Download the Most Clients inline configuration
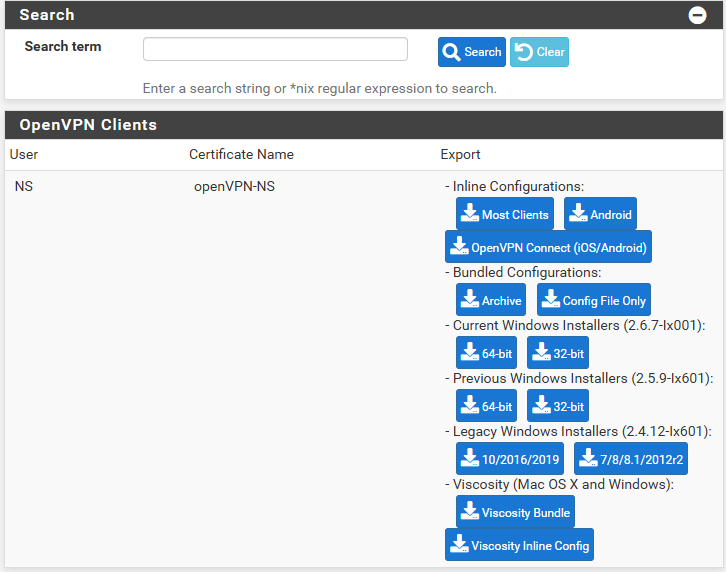This screenshot has width=726, height=572. [505, 214]
